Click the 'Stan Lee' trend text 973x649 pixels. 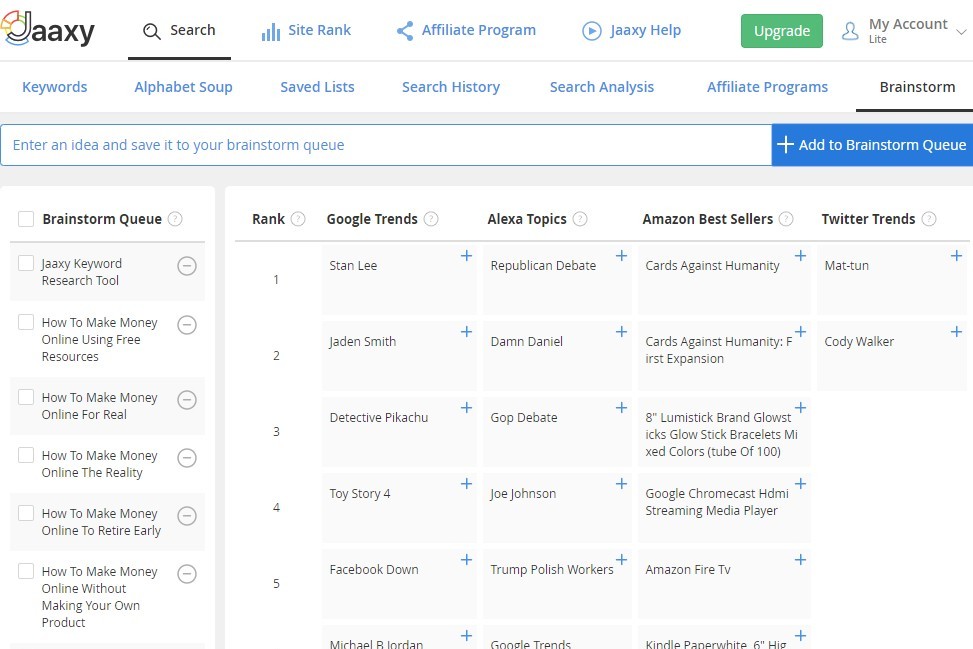click(x=353, y=266)
